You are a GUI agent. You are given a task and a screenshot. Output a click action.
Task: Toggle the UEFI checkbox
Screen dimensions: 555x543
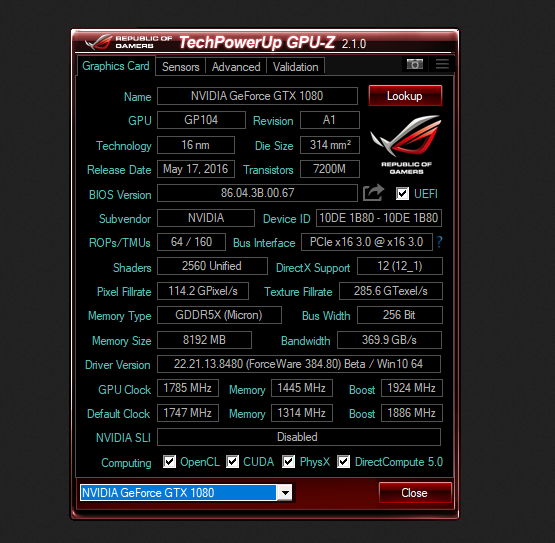pos(402,194)
